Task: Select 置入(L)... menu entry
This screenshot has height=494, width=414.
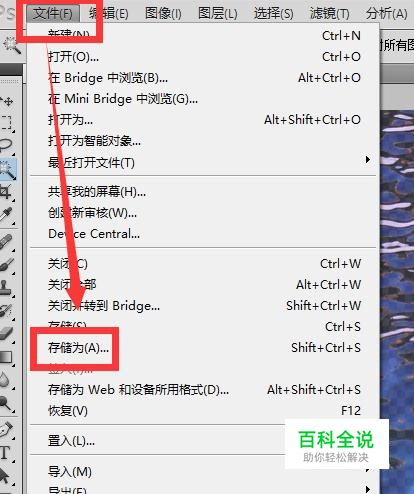Action: coord(71,441)
